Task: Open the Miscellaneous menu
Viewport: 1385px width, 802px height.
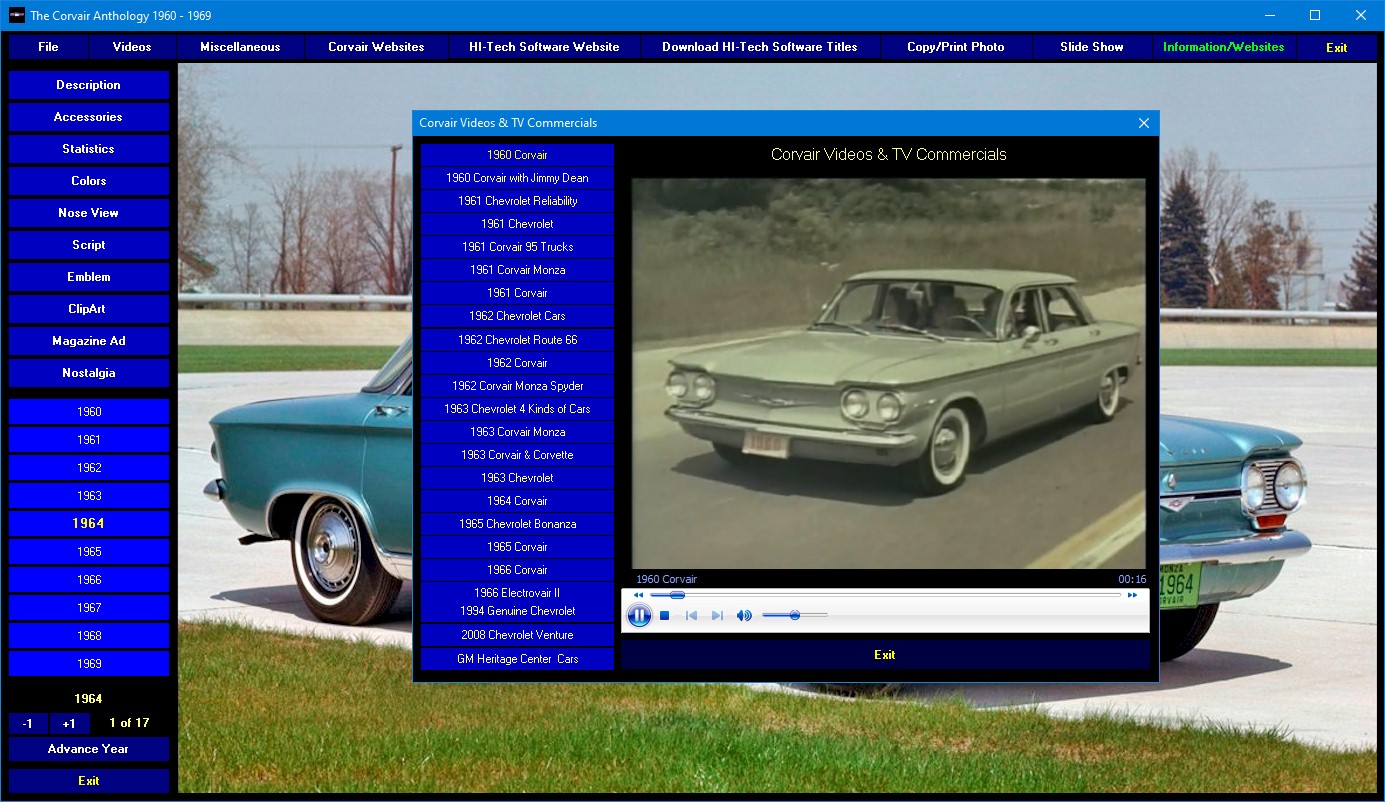Action: coord(240,47)
